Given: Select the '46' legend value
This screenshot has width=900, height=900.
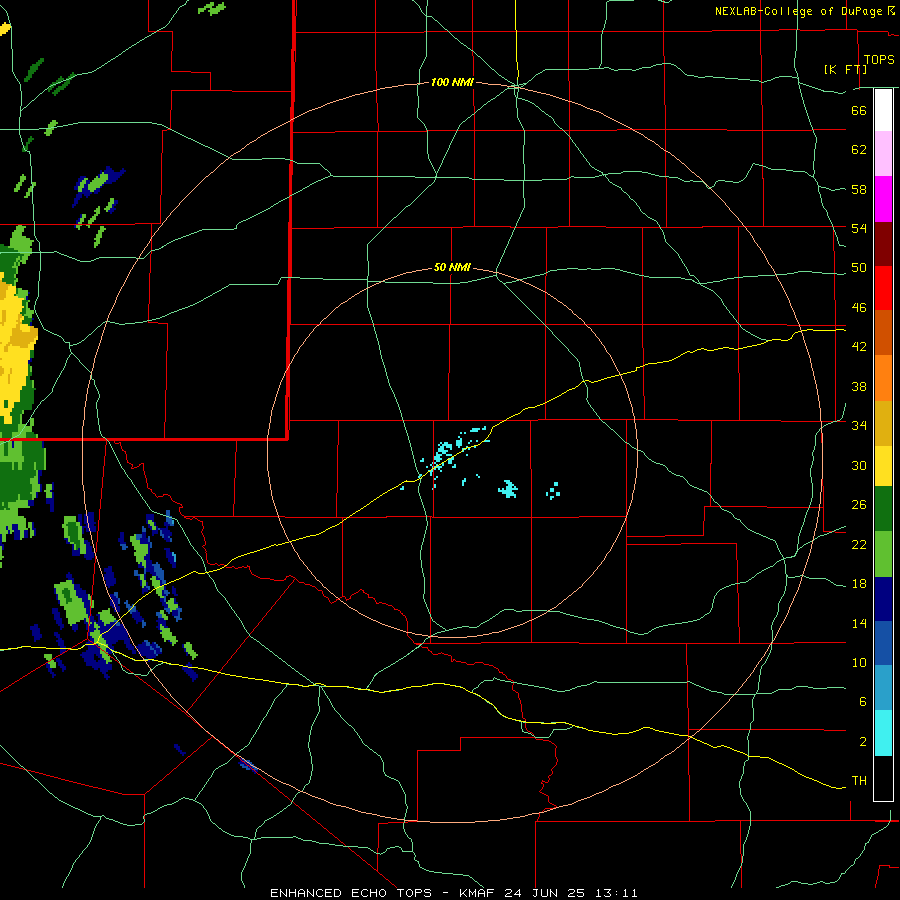Looking at the screenshot, I should 859,308.
